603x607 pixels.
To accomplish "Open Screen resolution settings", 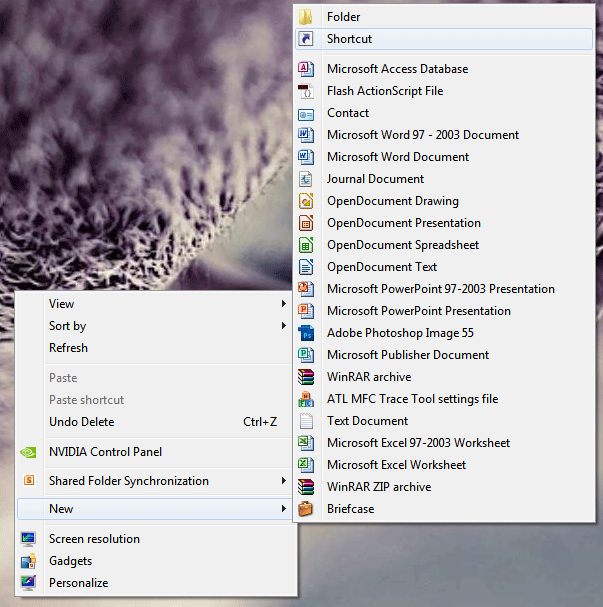I will tap(156, 539).
